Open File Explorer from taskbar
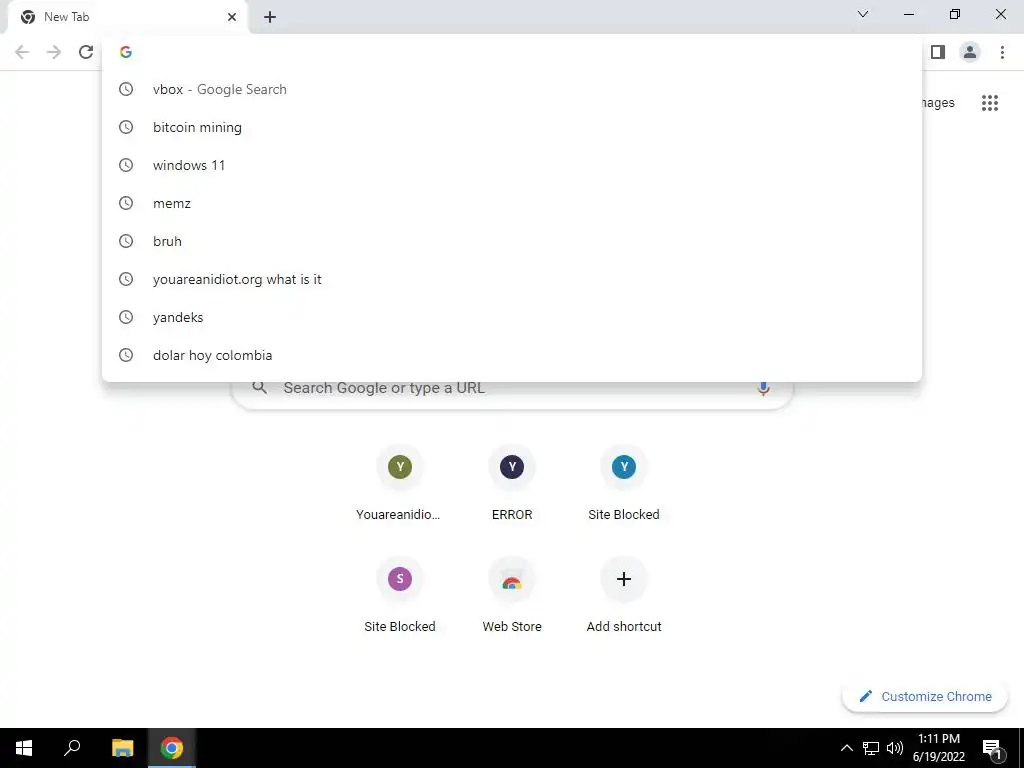The image size is (1024, 768). click(122, 748)
